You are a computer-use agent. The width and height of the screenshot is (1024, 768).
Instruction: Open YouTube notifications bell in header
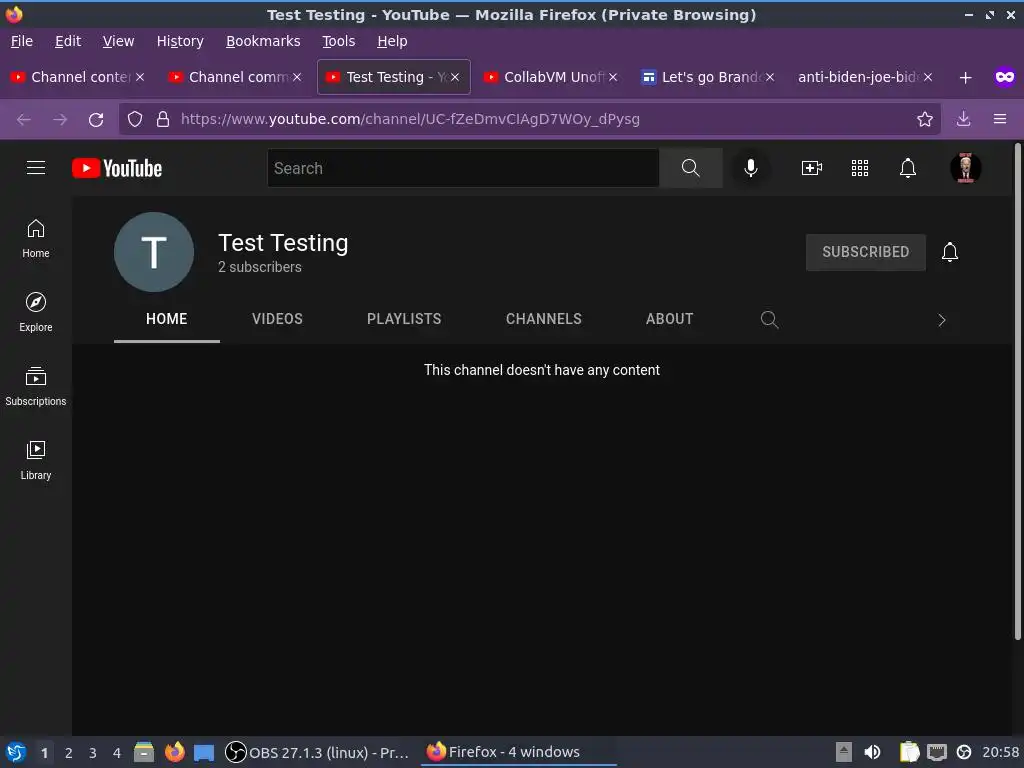pos(908,168)
